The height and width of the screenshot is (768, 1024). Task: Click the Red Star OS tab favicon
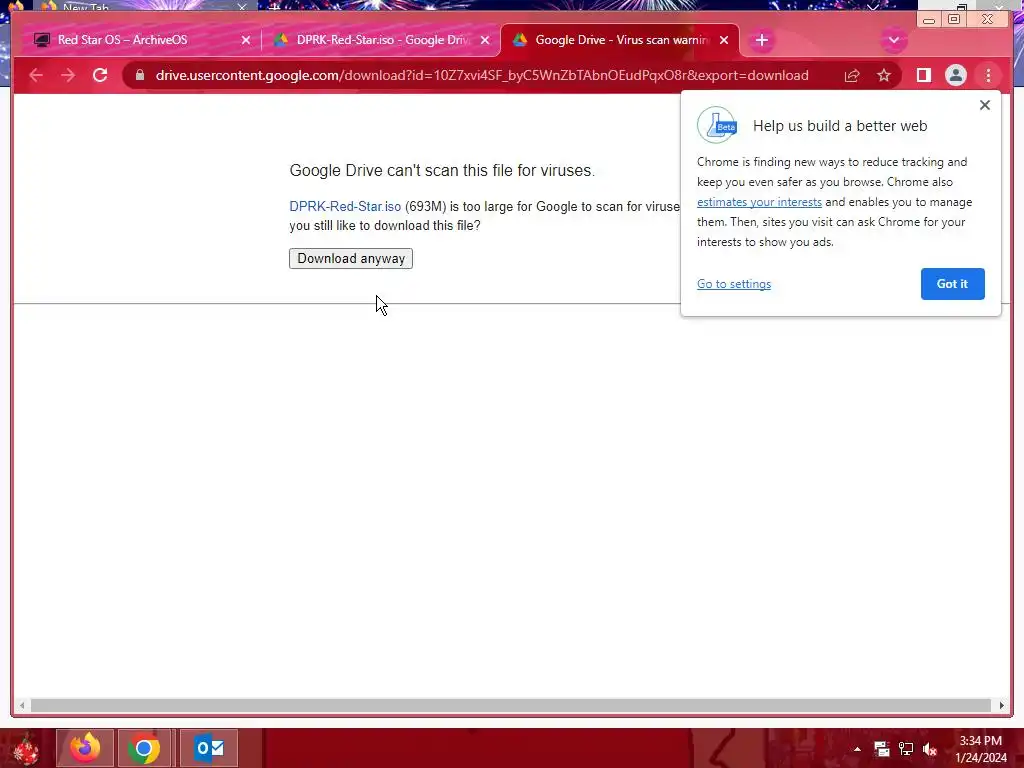point(42,40)
